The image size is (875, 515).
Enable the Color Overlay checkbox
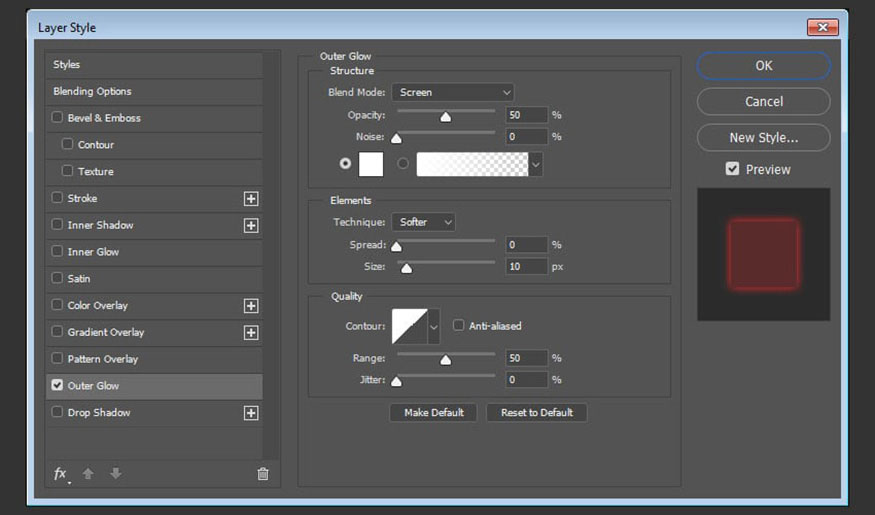point(57,305)
